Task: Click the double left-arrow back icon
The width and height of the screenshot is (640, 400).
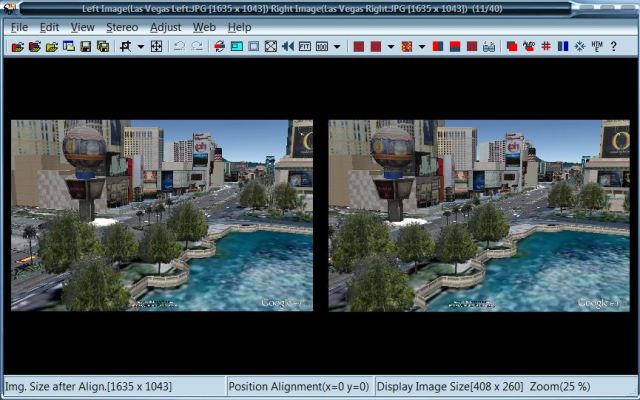Action: tap(288, 47)
